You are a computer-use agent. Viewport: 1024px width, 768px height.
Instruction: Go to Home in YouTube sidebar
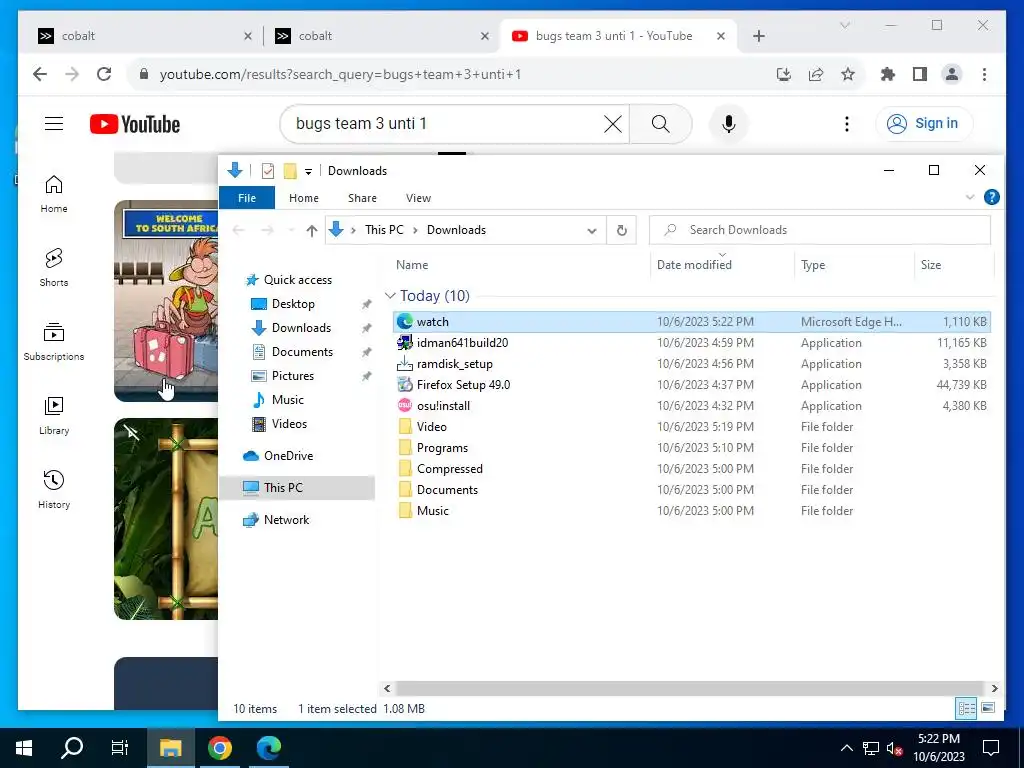coord(54,193)
